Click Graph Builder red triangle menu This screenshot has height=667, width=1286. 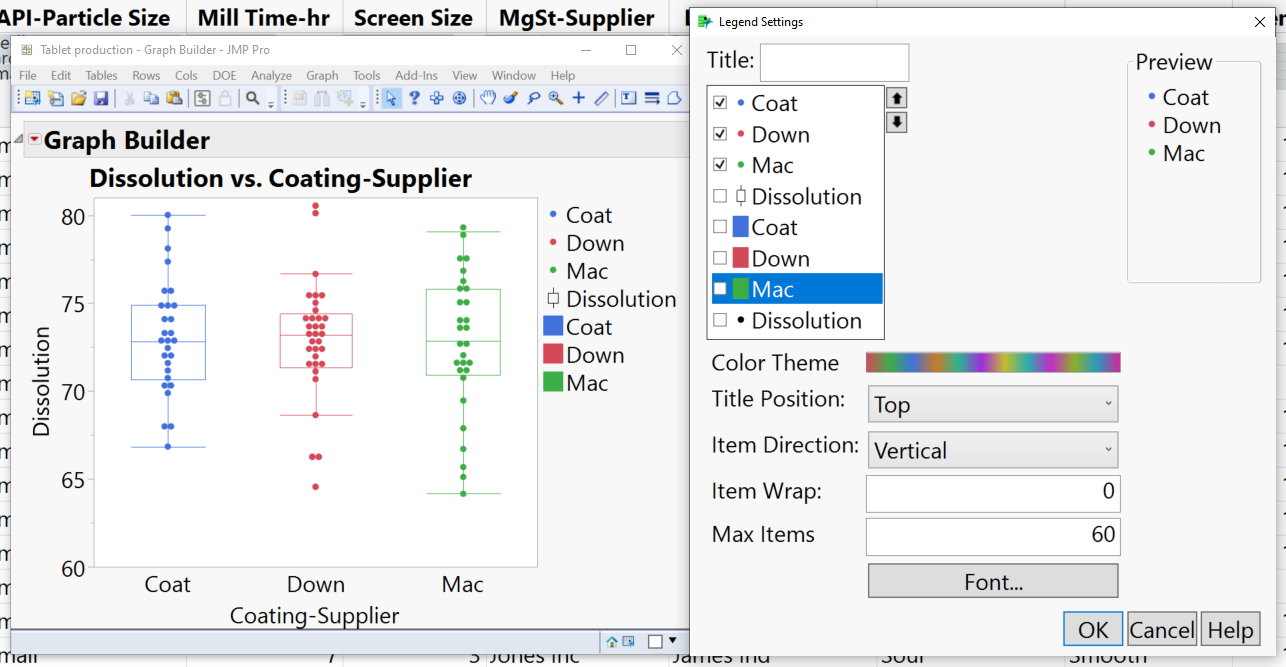click(34, 140)
